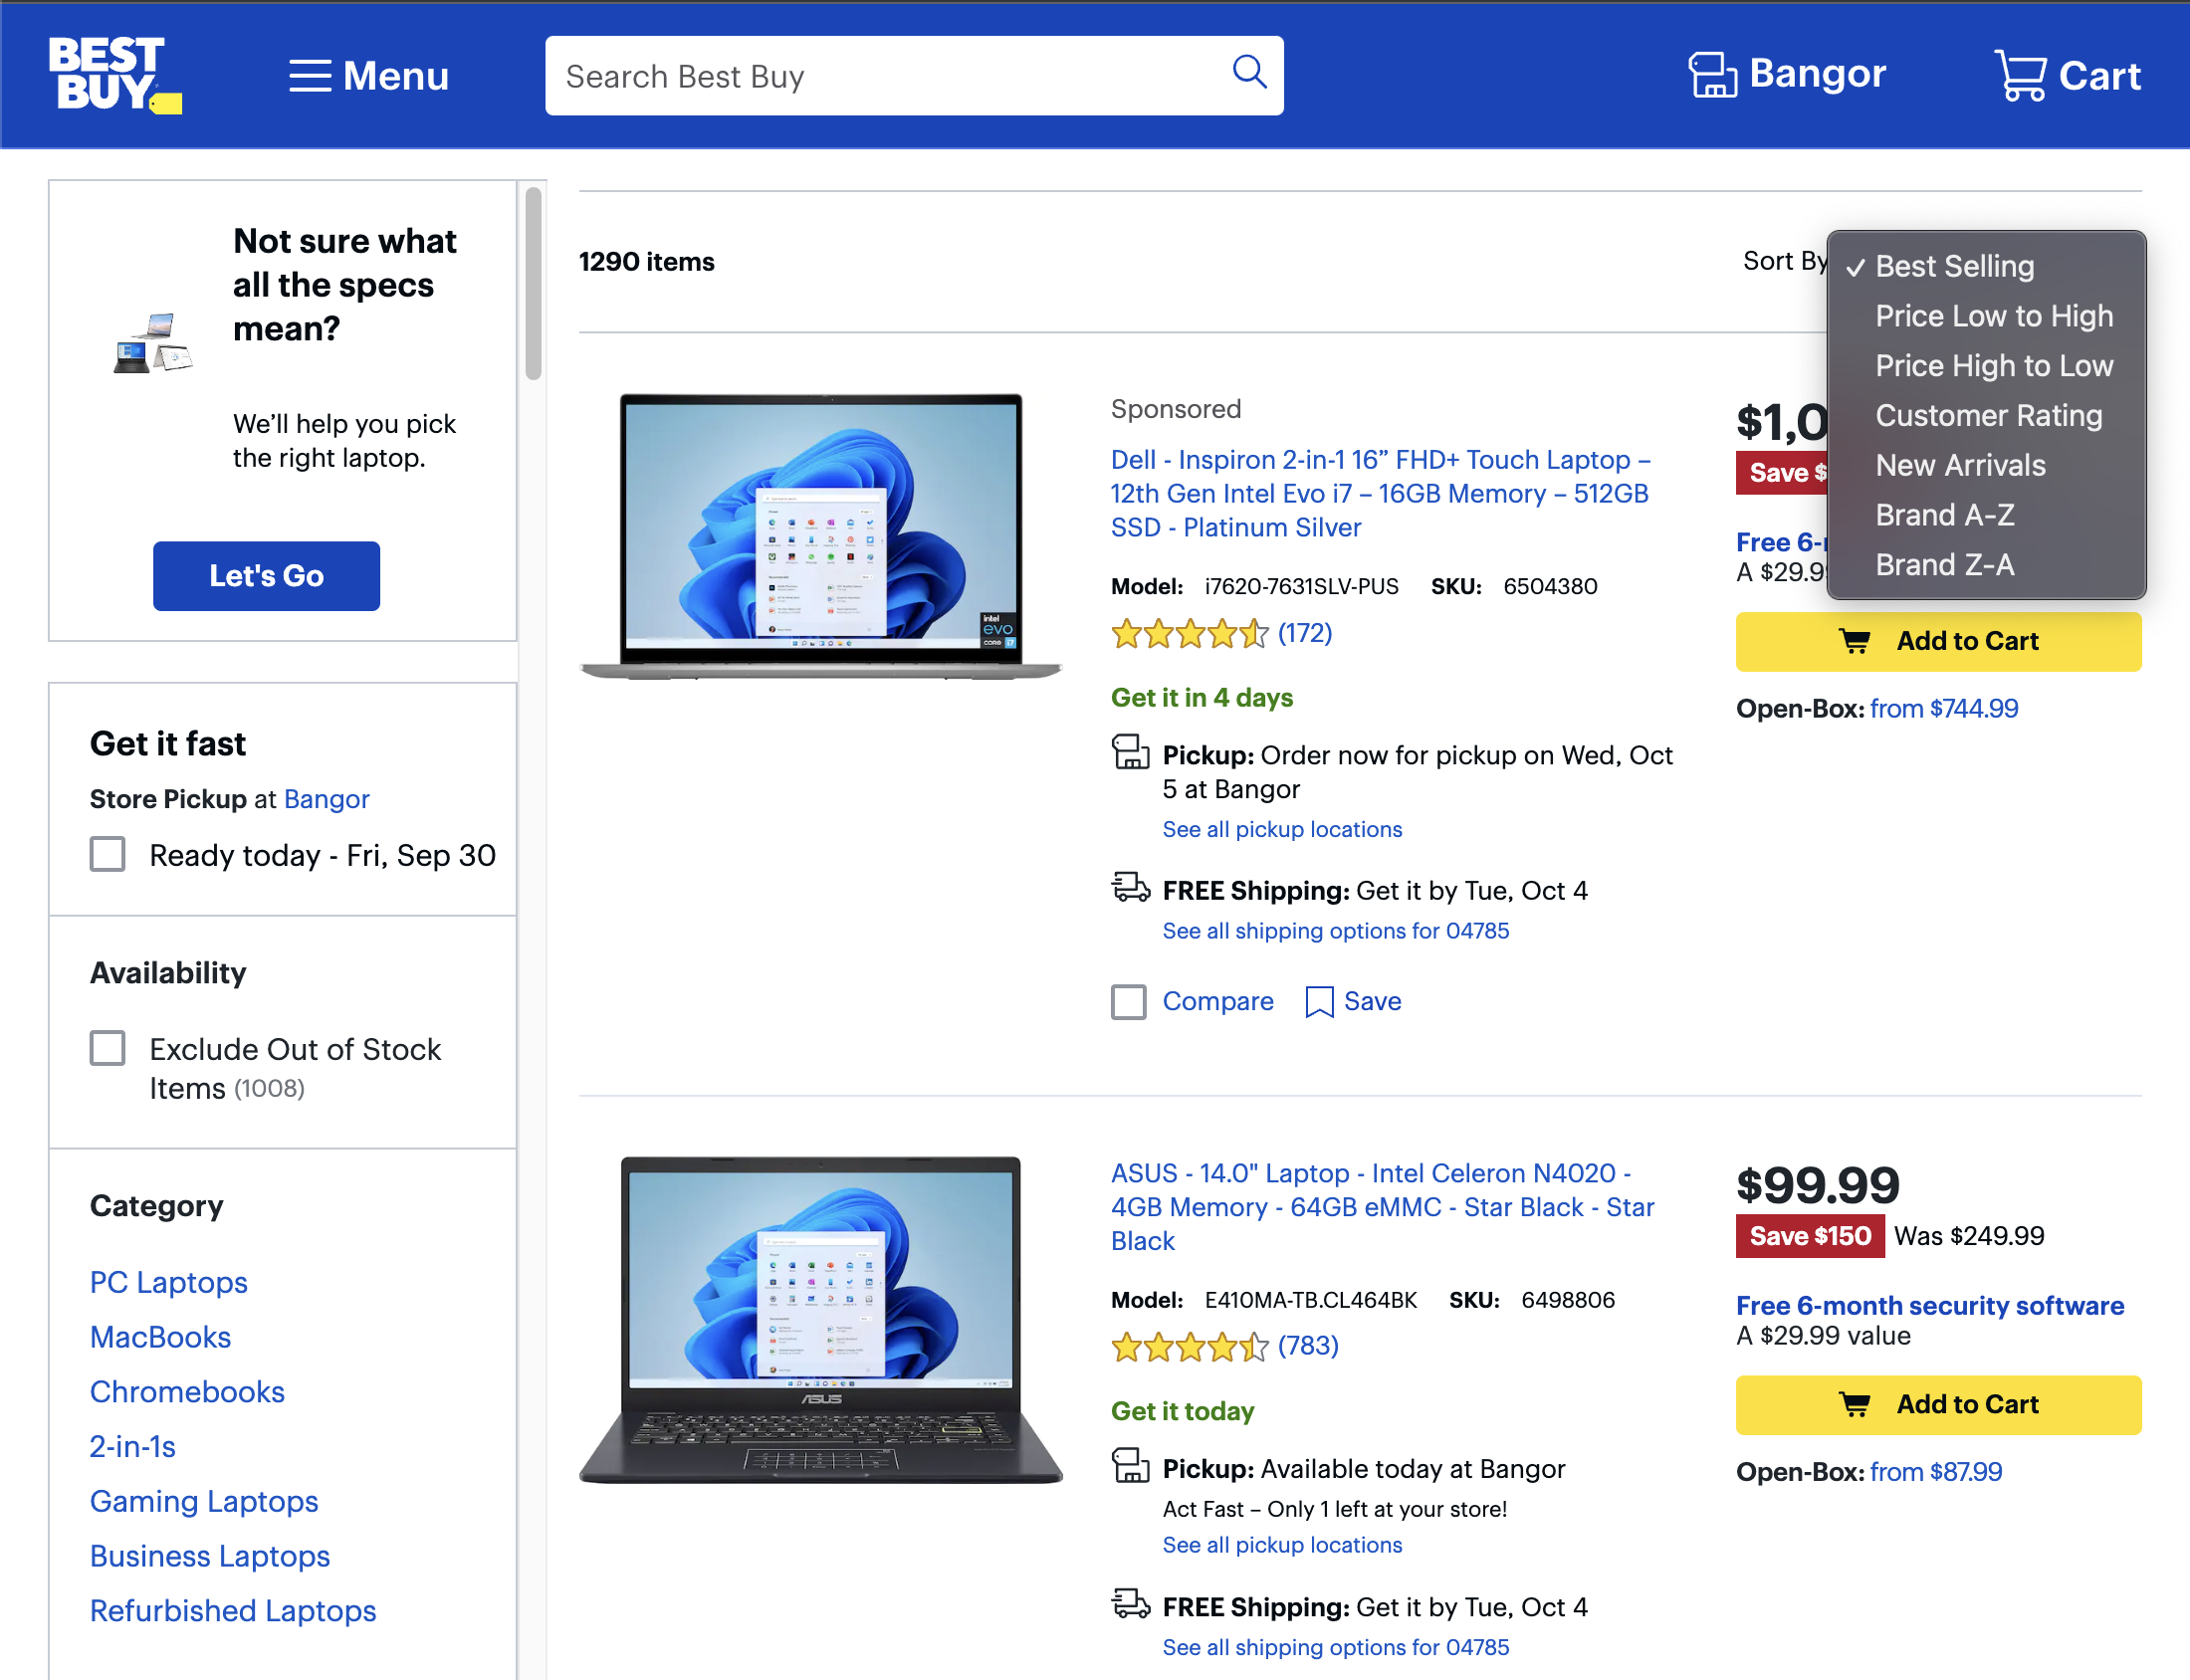Select Brand A-Z from sort menu
This screenshot has width=2190, height=1680.
click(x=1945, y=514)
